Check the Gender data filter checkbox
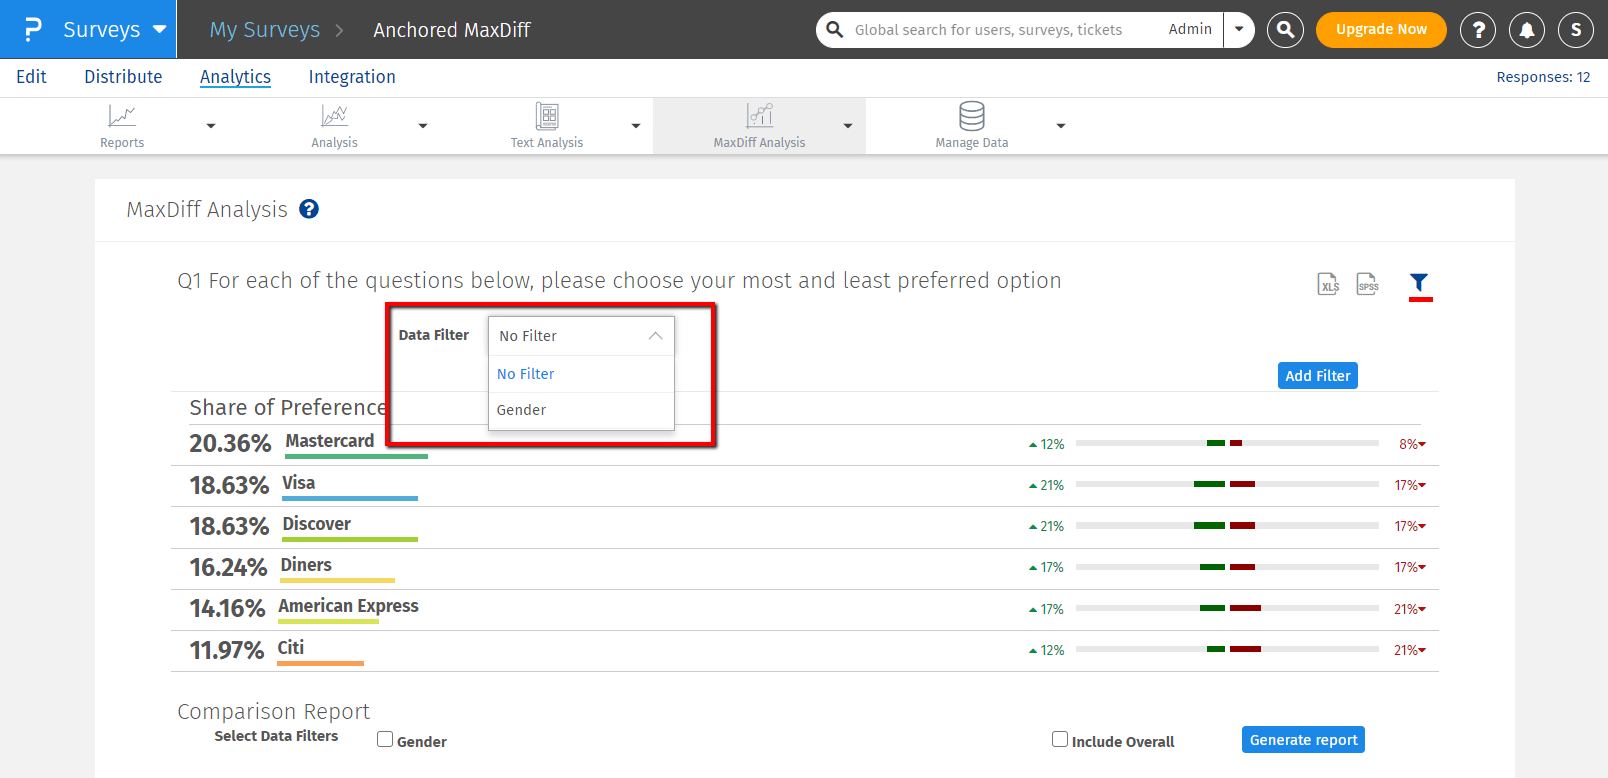This screenshot has width=1608, height=778. [385, 740]
